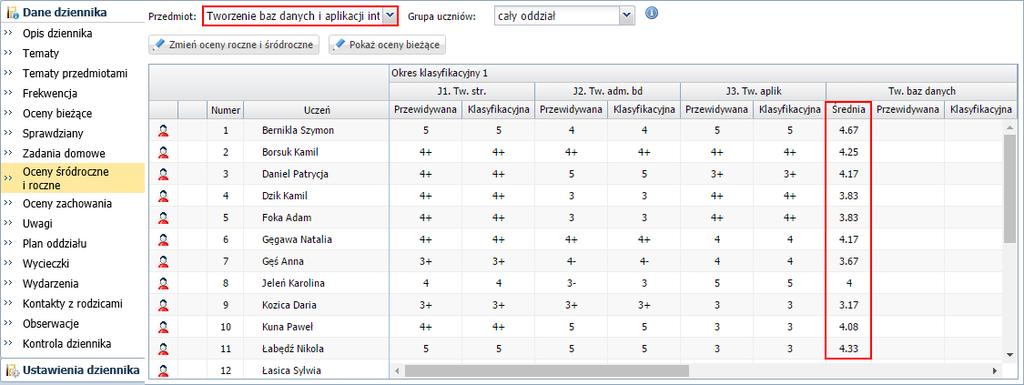Open Uwagi in sidebar
Image resolution: width=1024 pixels, height=385 pixels.
pos(38,224)
